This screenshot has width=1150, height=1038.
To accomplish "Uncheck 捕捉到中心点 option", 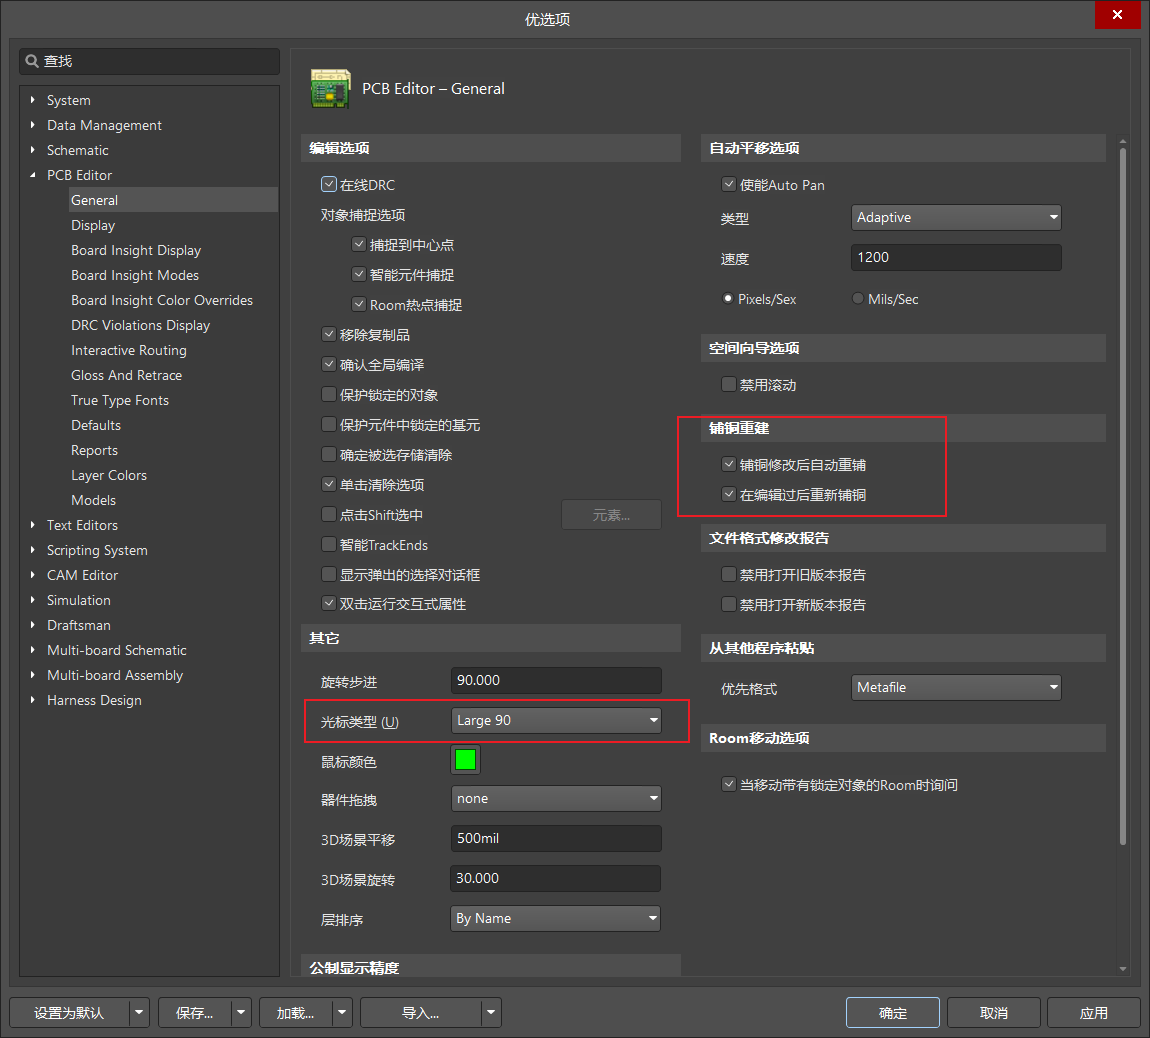I will click(x=359, y=244).
